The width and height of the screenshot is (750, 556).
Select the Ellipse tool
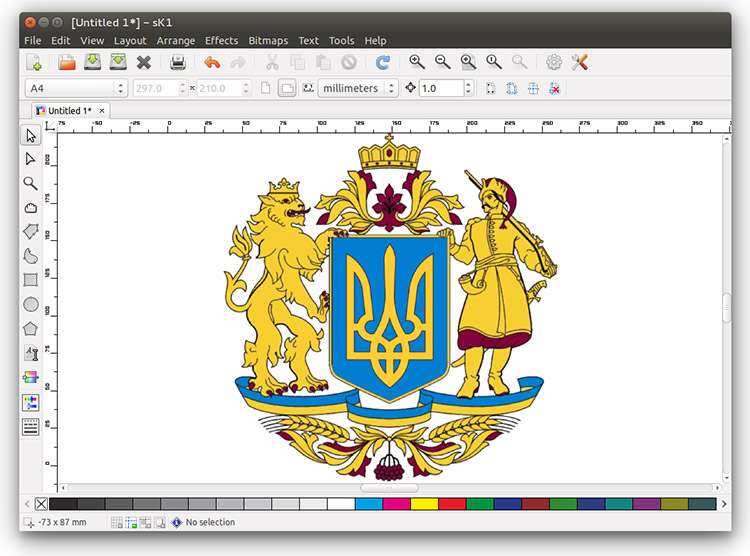[31, 304]
